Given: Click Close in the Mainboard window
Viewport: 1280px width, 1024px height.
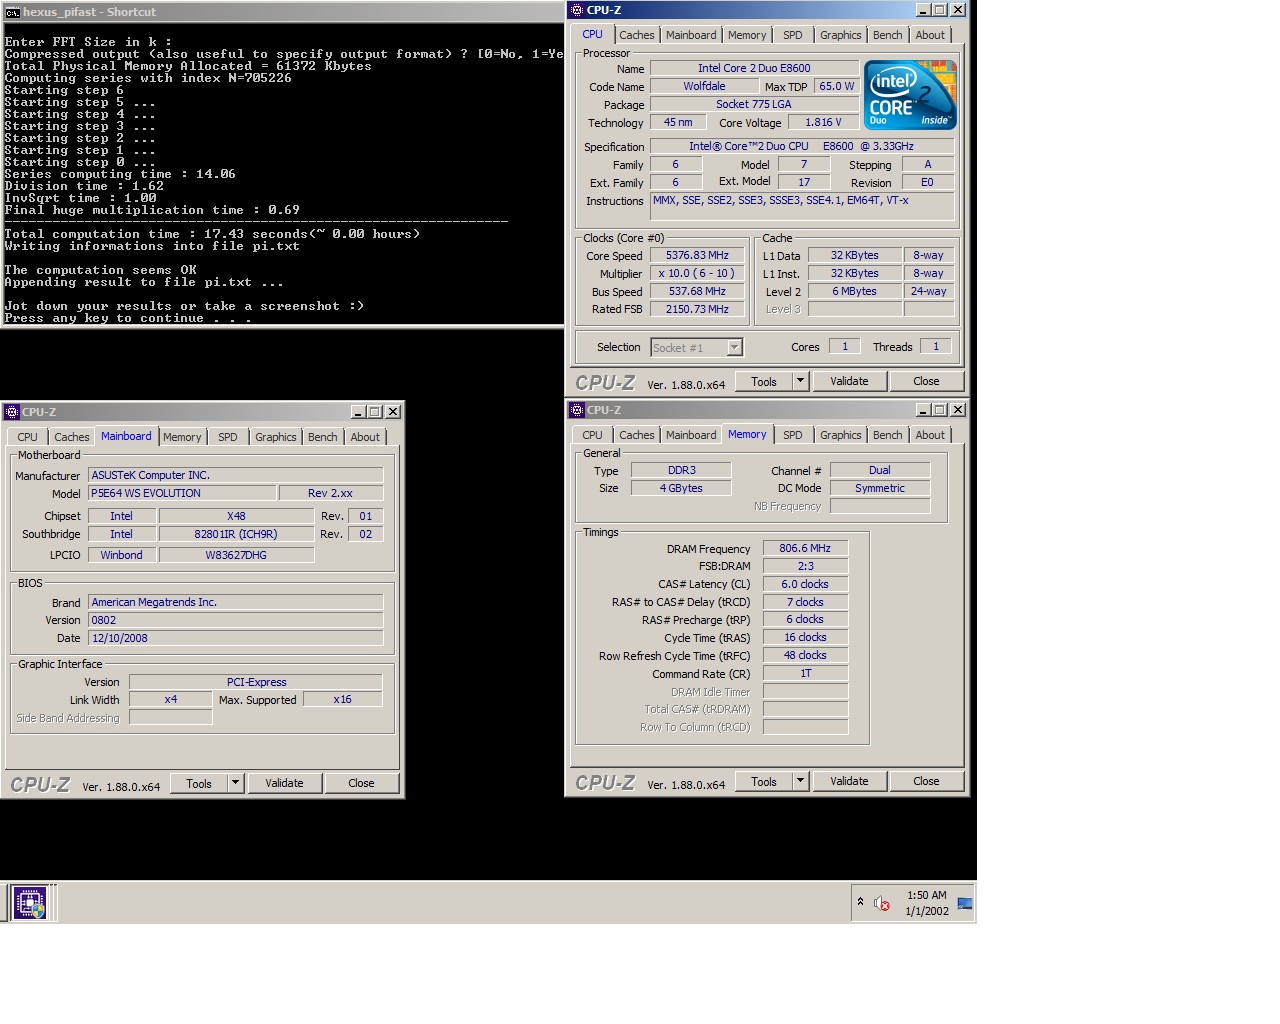Looking at the screenshot, I should tap(361, 783).
